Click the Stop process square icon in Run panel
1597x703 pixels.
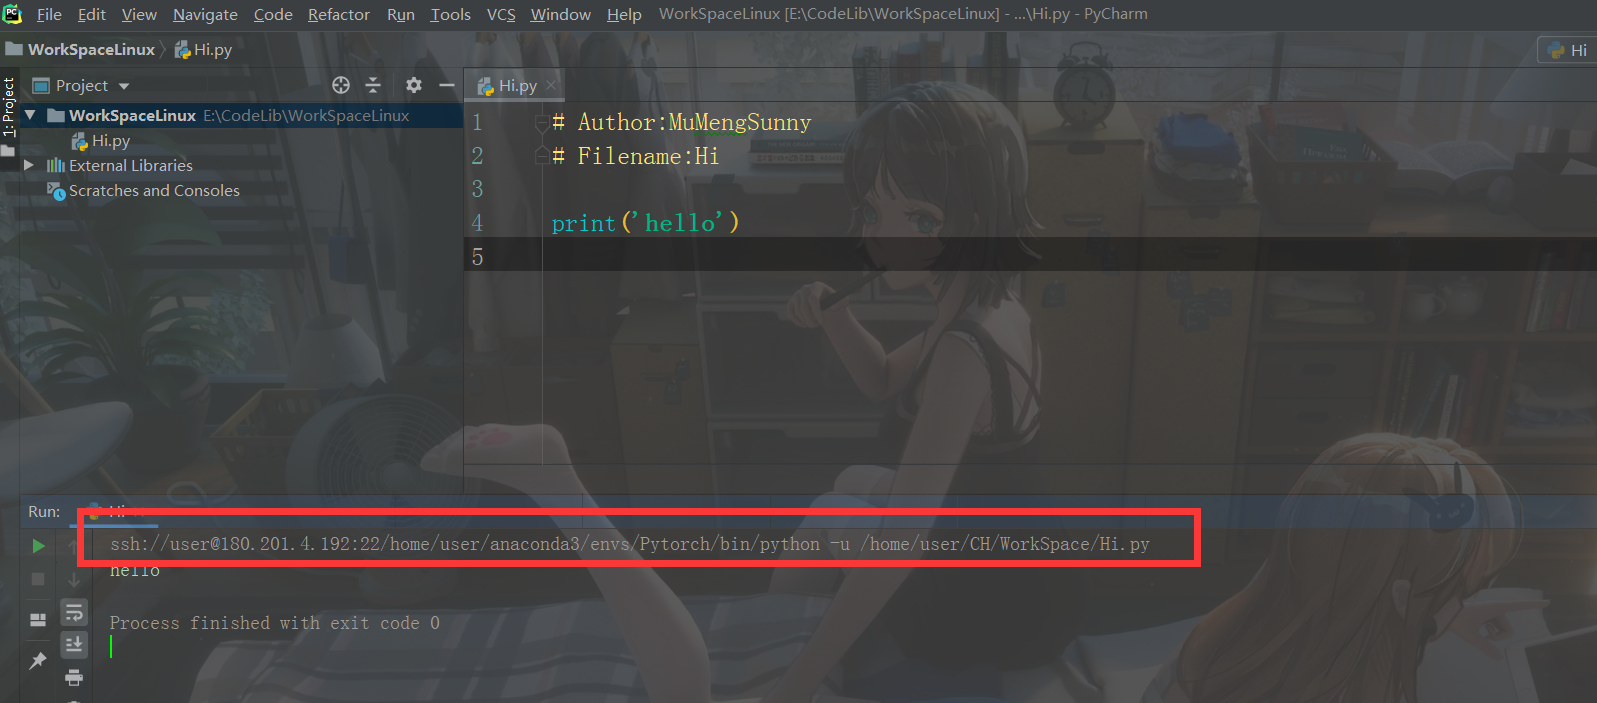click(38, 579)
